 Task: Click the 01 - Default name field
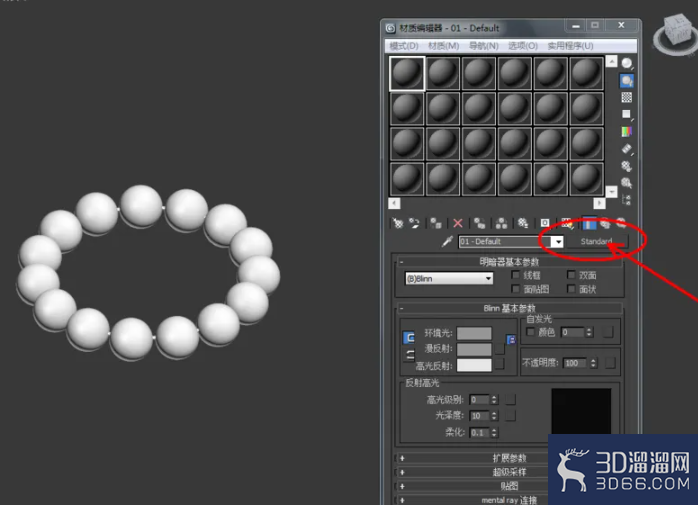[505, 241]
